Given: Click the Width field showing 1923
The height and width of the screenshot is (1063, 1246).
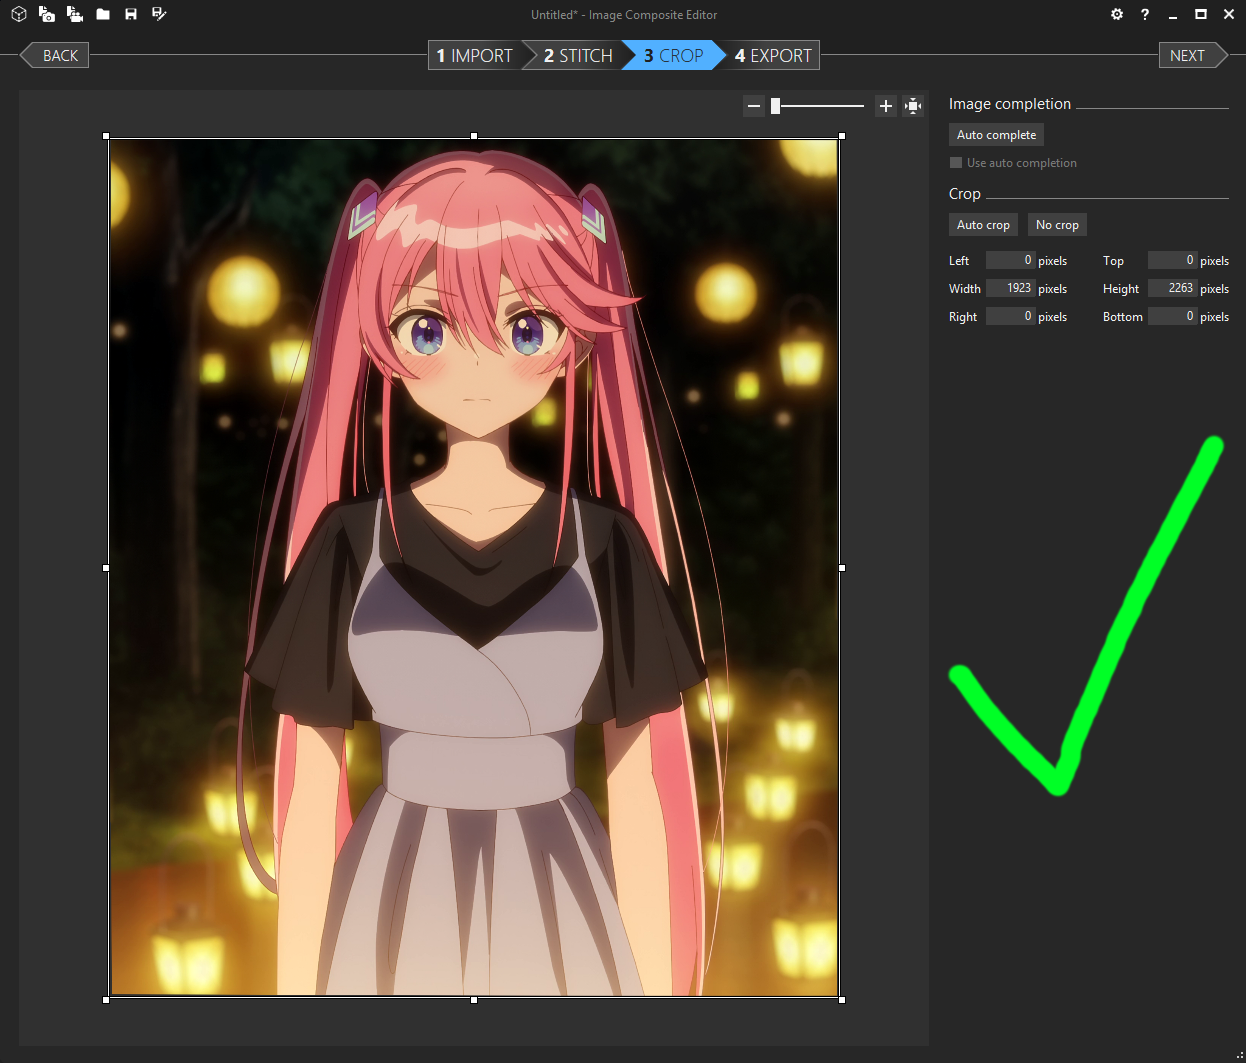Looking at the screenshot, I should (1010, 288).
